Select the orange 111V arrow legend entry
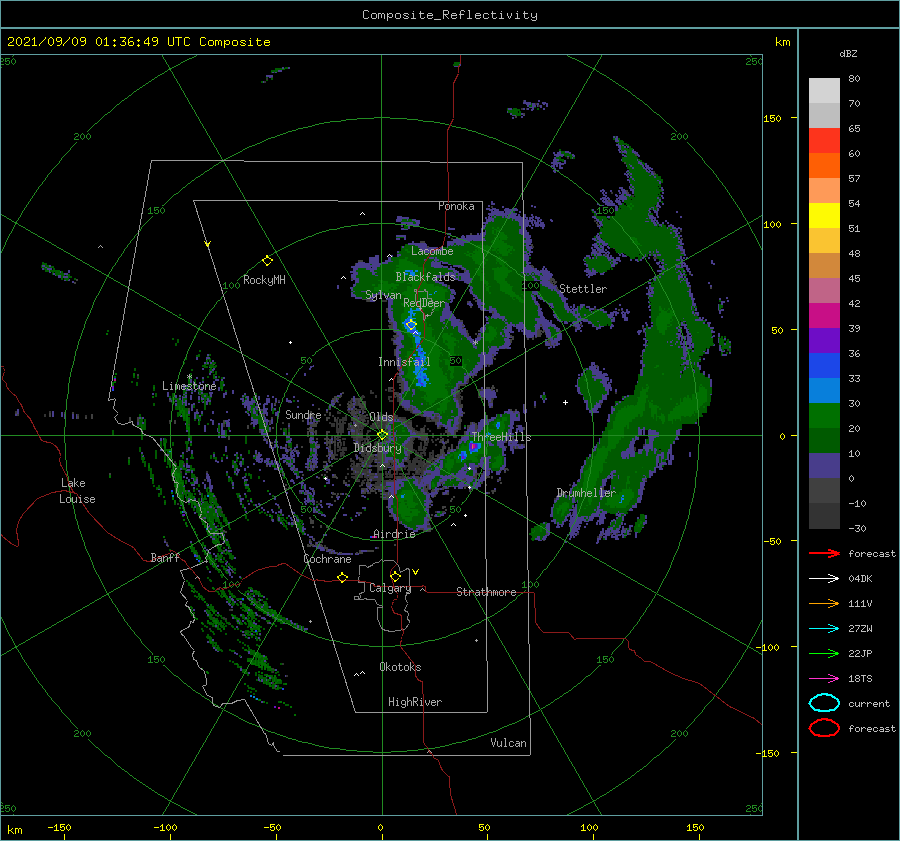The image size is (900, 841). 824,603
